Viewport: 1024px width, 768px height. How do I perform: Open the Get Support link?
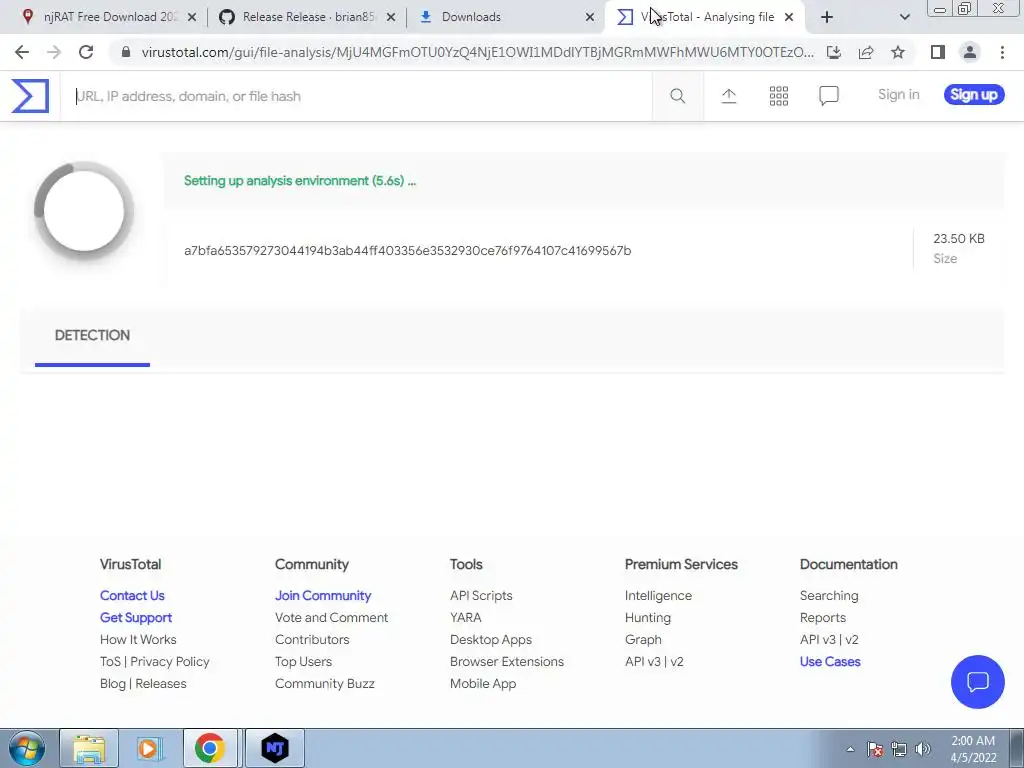[136, 618]
